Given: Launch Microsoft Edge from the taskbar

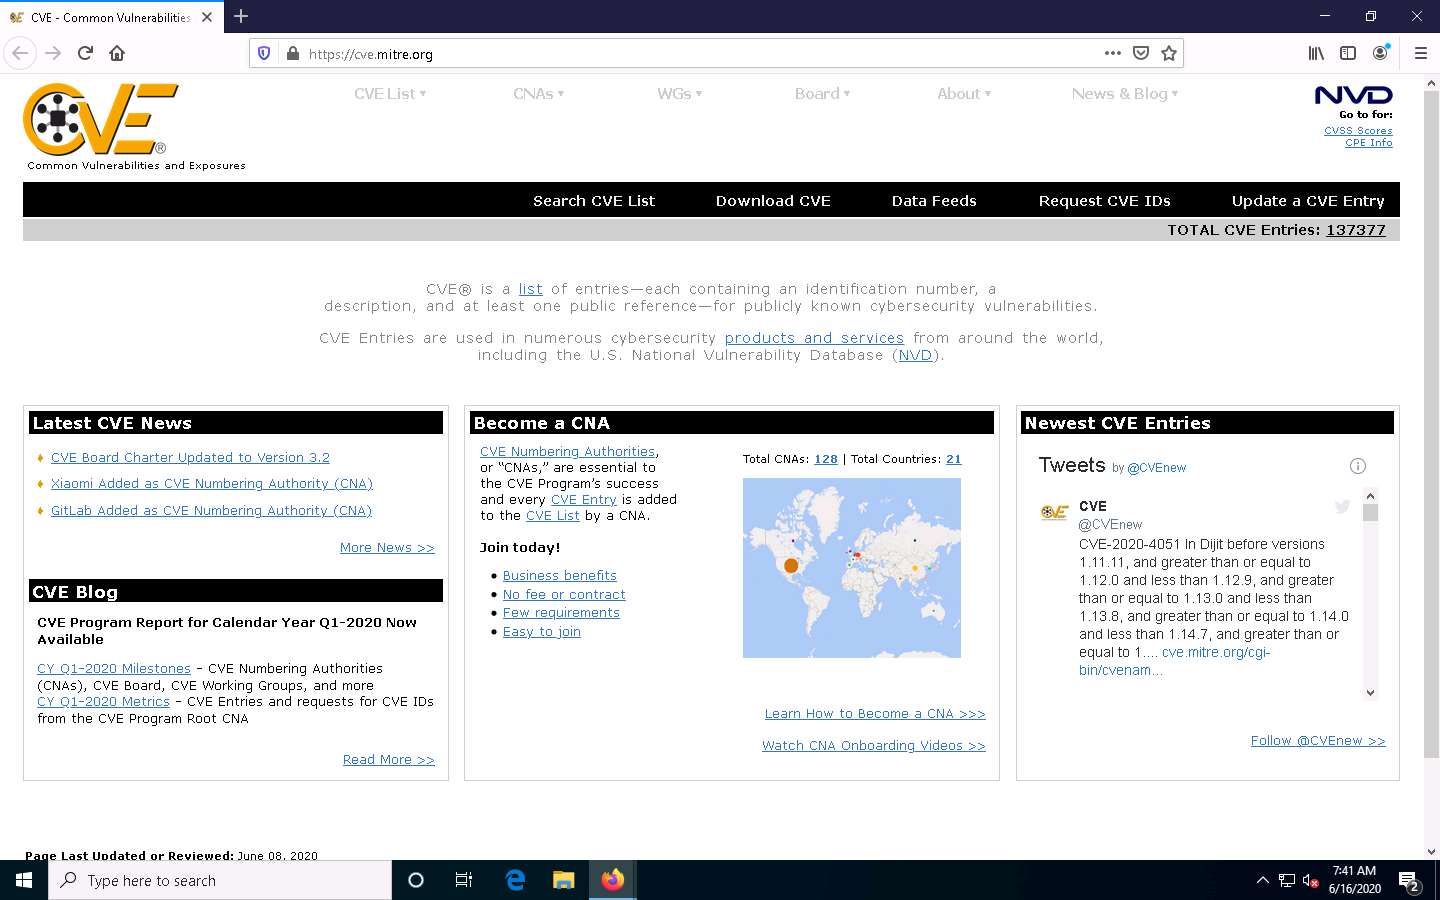Looking at the screenshot, I should point(515,880).
